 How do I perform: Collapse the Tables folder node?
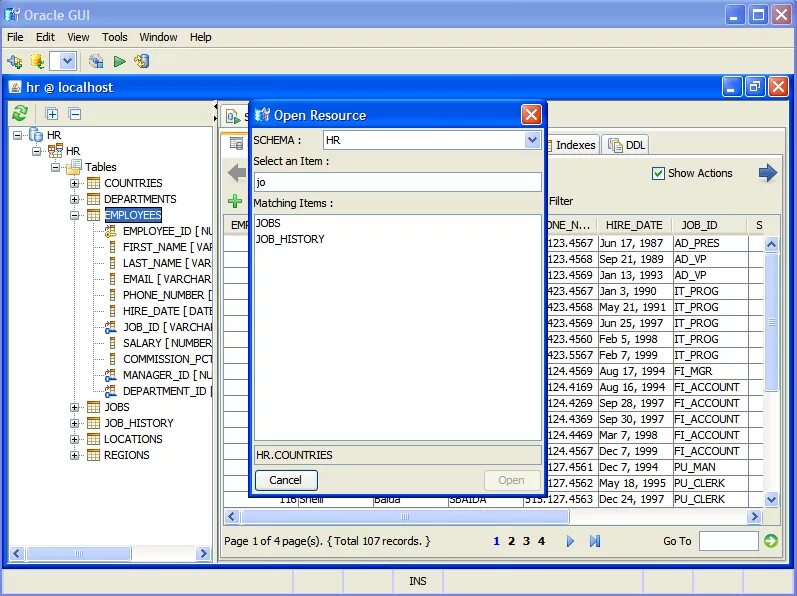(55, 167)
